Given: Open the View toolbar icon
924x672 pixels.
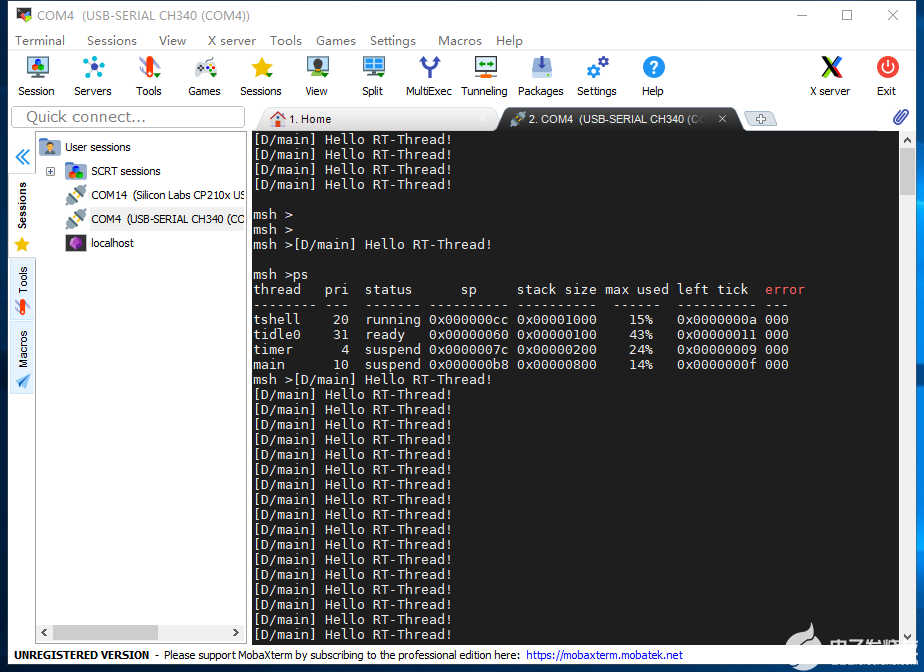Looking at the screenshot, I should tap(316, 76).
